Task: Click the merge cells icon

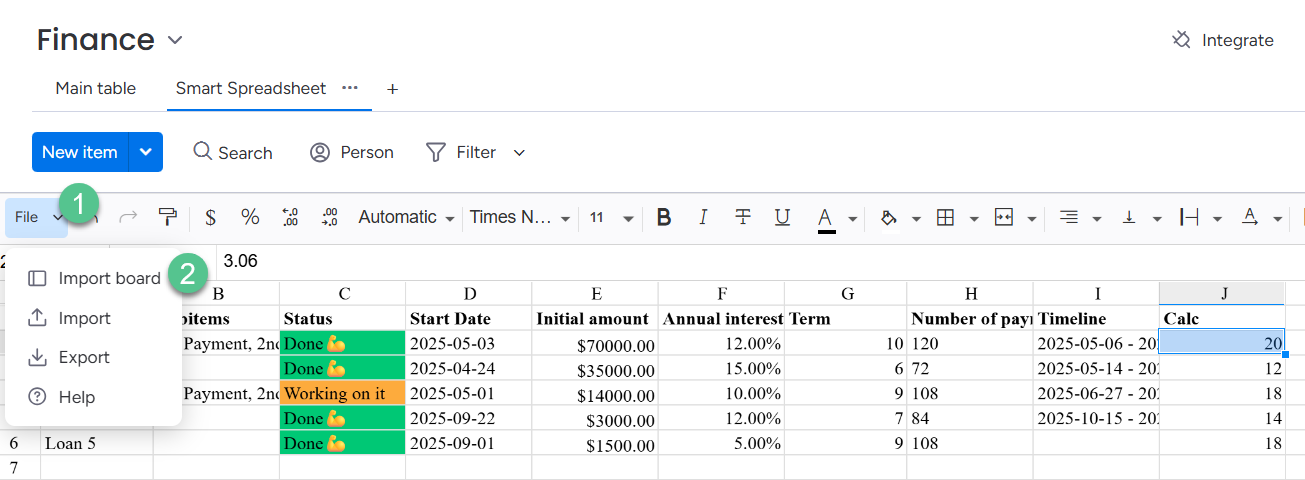Action: tap(1005, 217)
